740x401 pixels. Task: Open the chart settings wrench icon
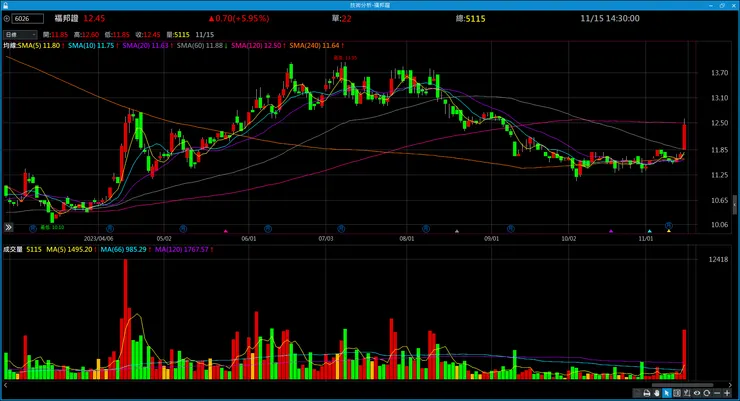[687, 393]
